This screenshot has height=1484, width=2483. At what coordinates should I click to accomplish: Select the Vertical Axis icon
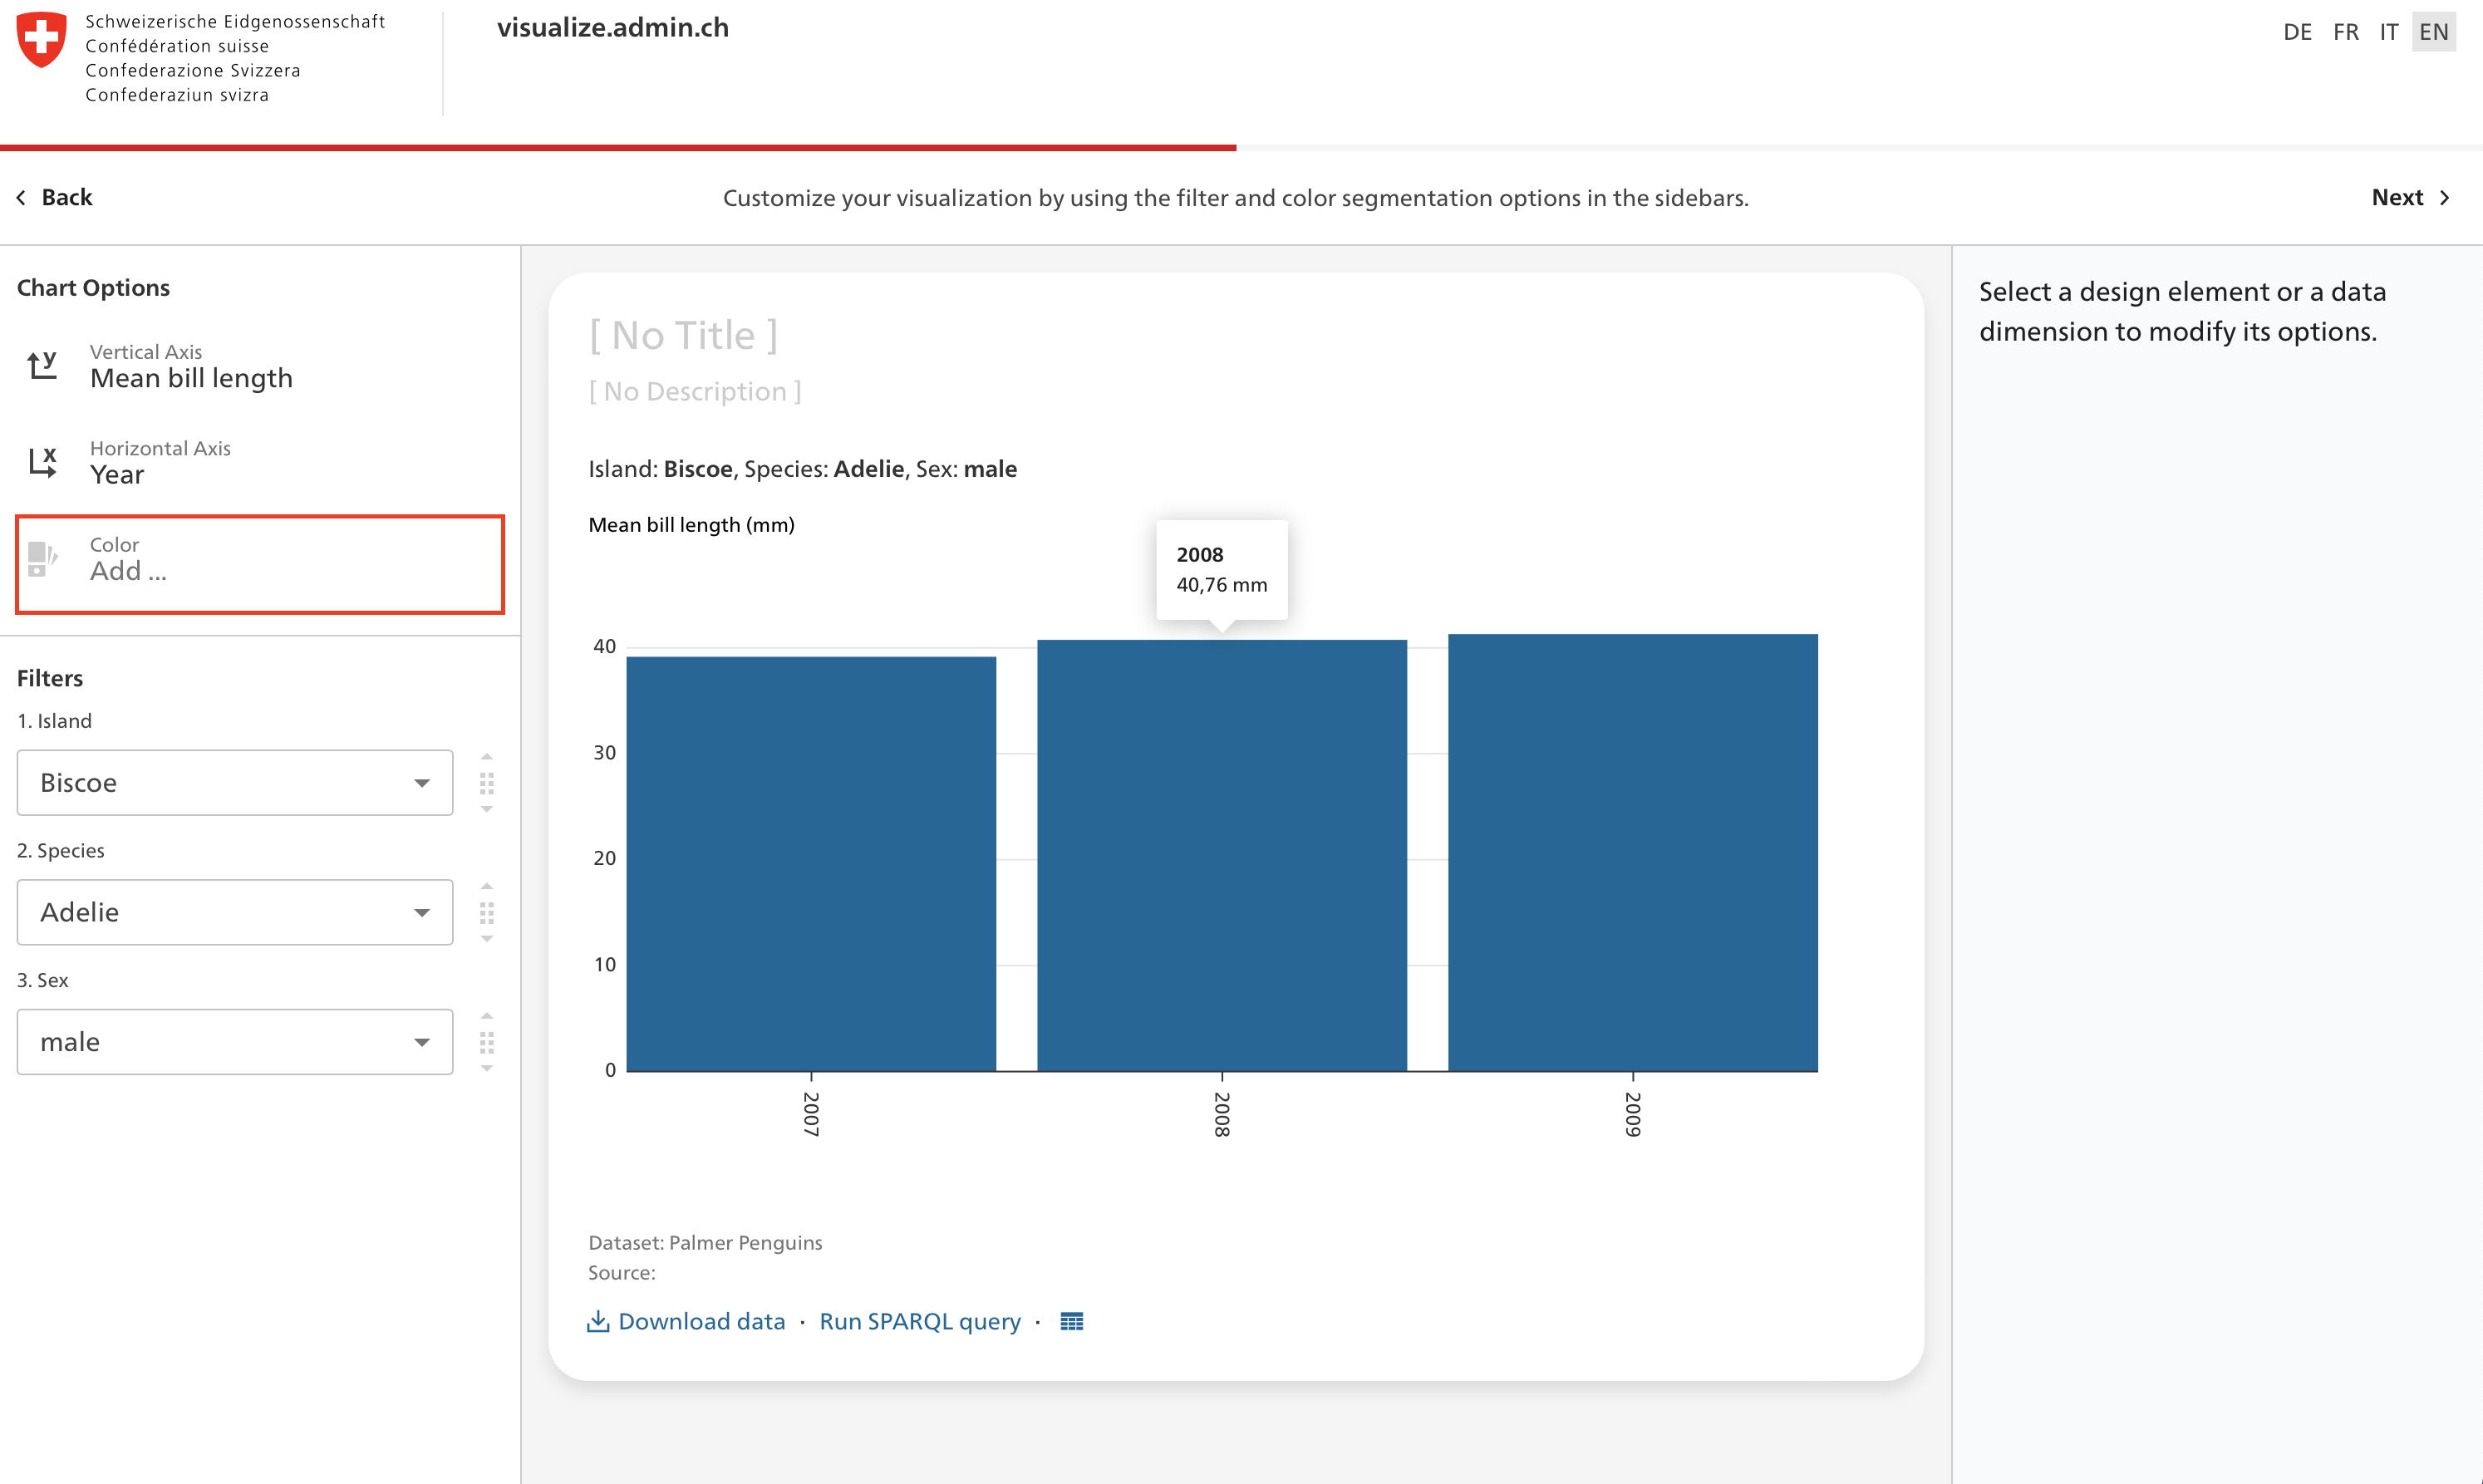43,365
